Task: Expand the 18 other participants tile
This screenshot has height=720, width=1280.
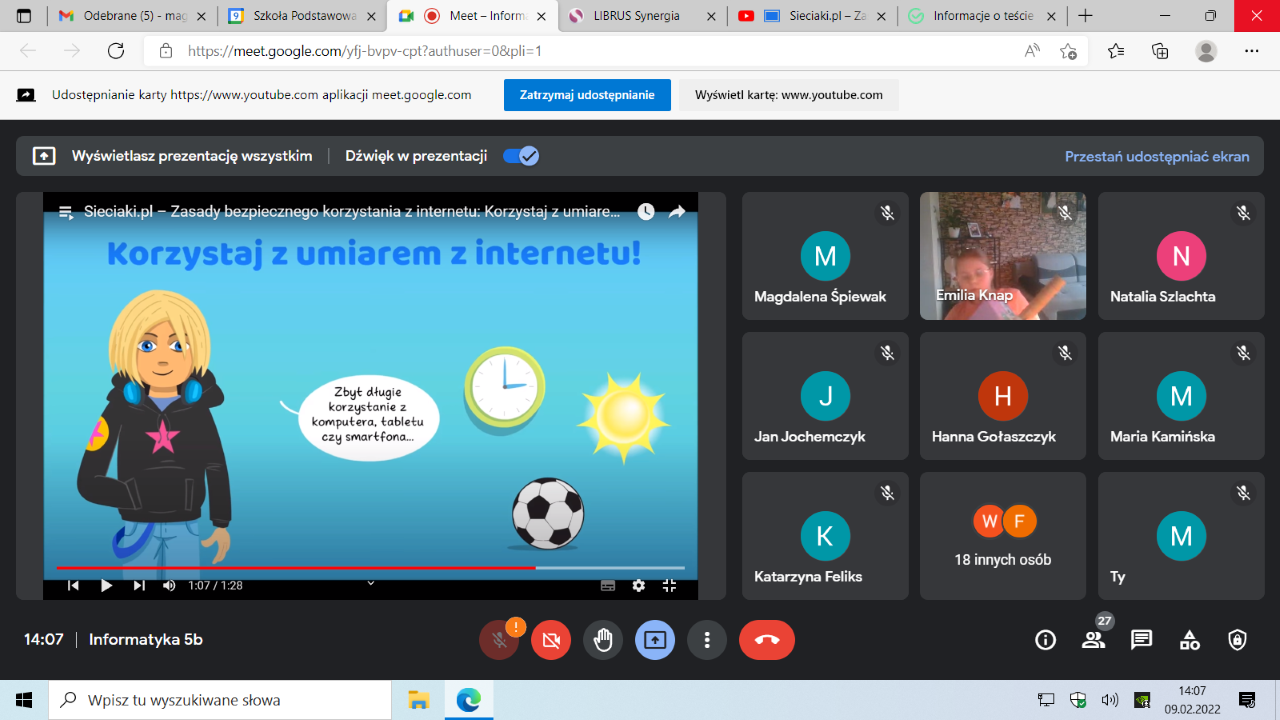Action: point(1002,536)
